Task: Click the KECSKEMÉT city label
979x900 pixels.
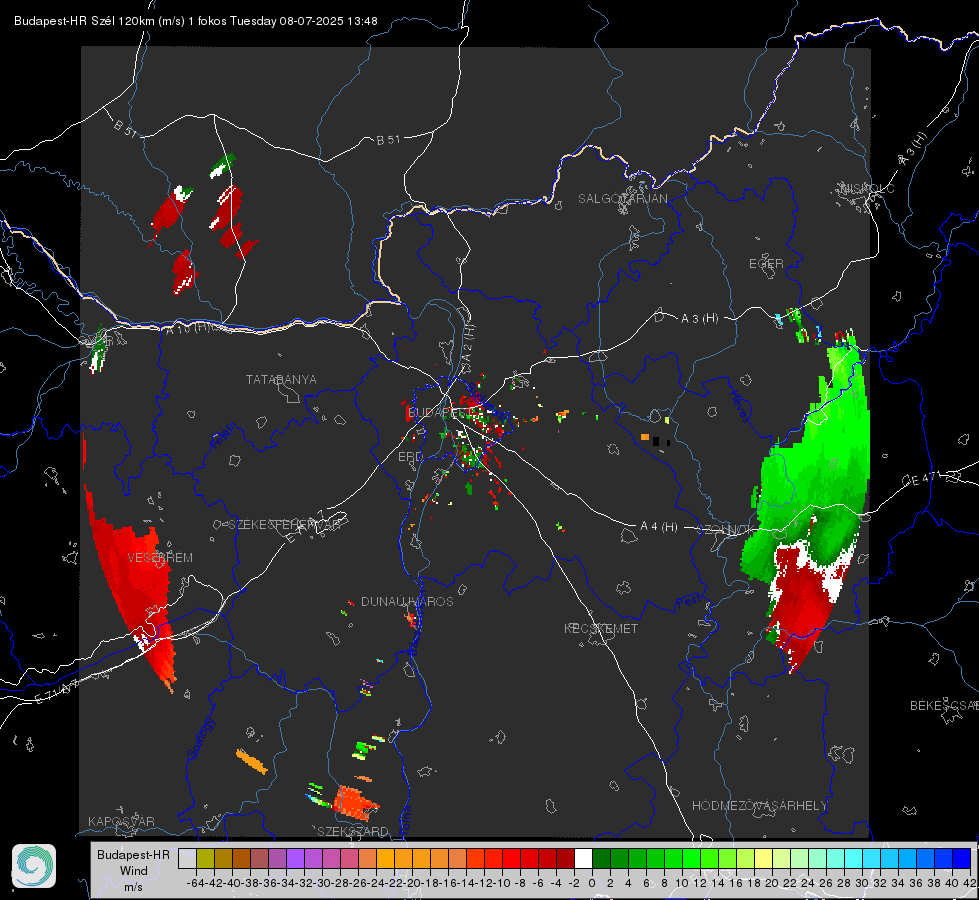Action: point(601,628)
